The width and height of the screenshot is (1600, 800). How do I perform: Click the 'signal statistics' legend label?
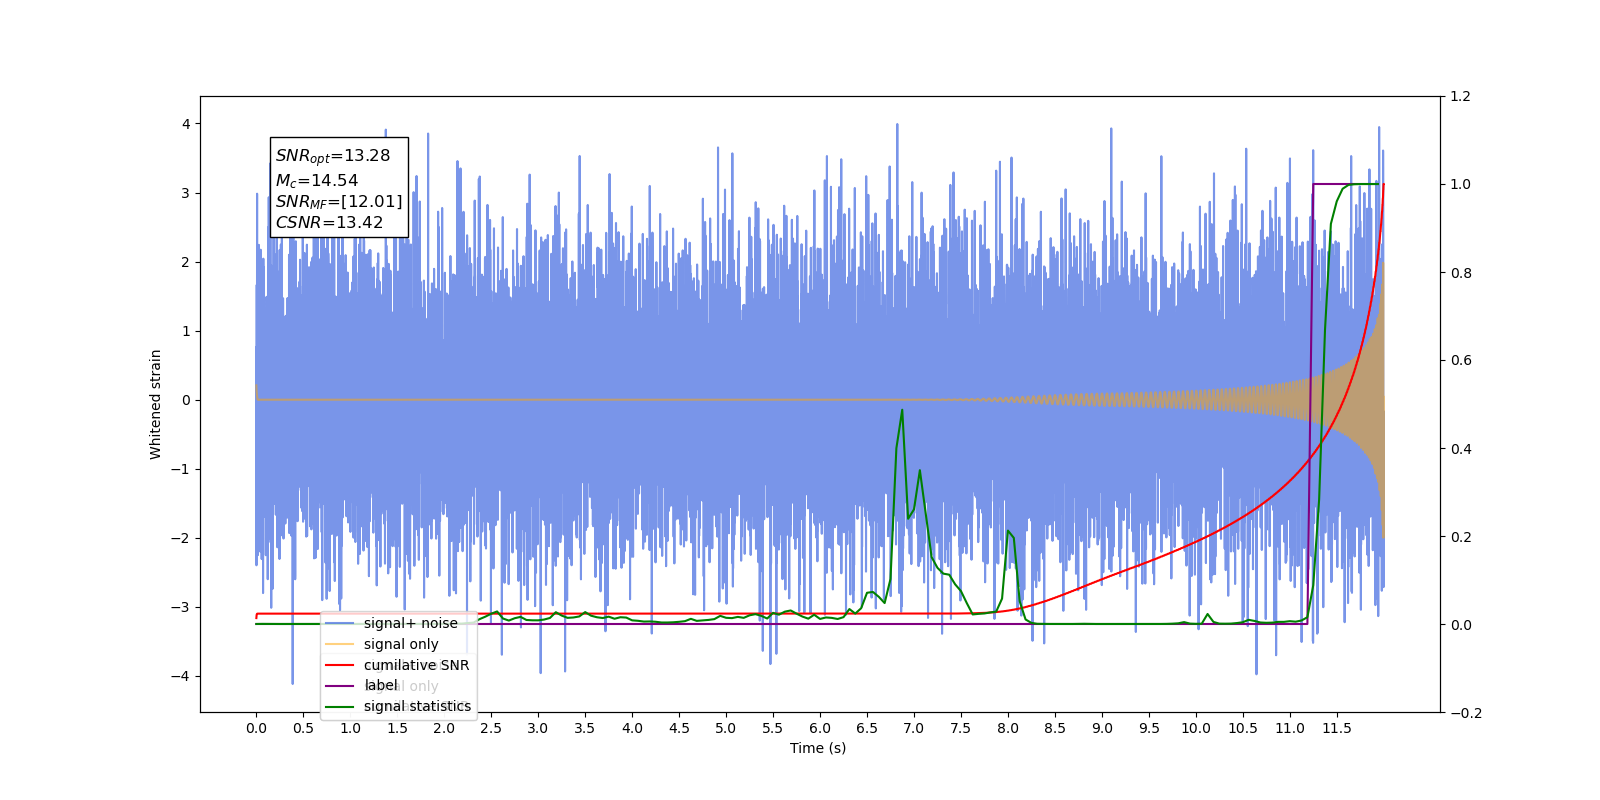(417, 706)
